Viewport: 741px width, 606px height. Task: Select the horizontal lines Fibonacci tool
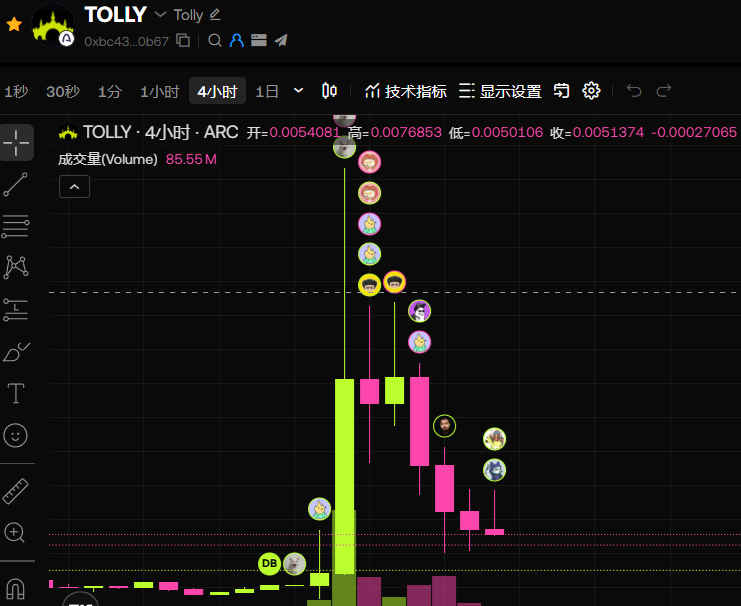coord(16,226)
